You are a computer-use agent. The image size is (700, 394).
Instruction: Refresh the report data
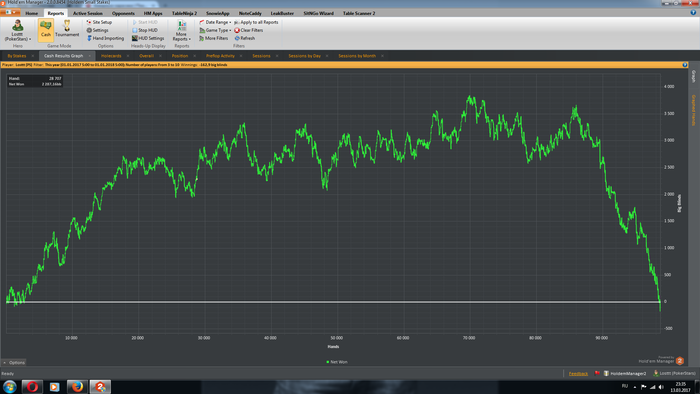(245, 38)
